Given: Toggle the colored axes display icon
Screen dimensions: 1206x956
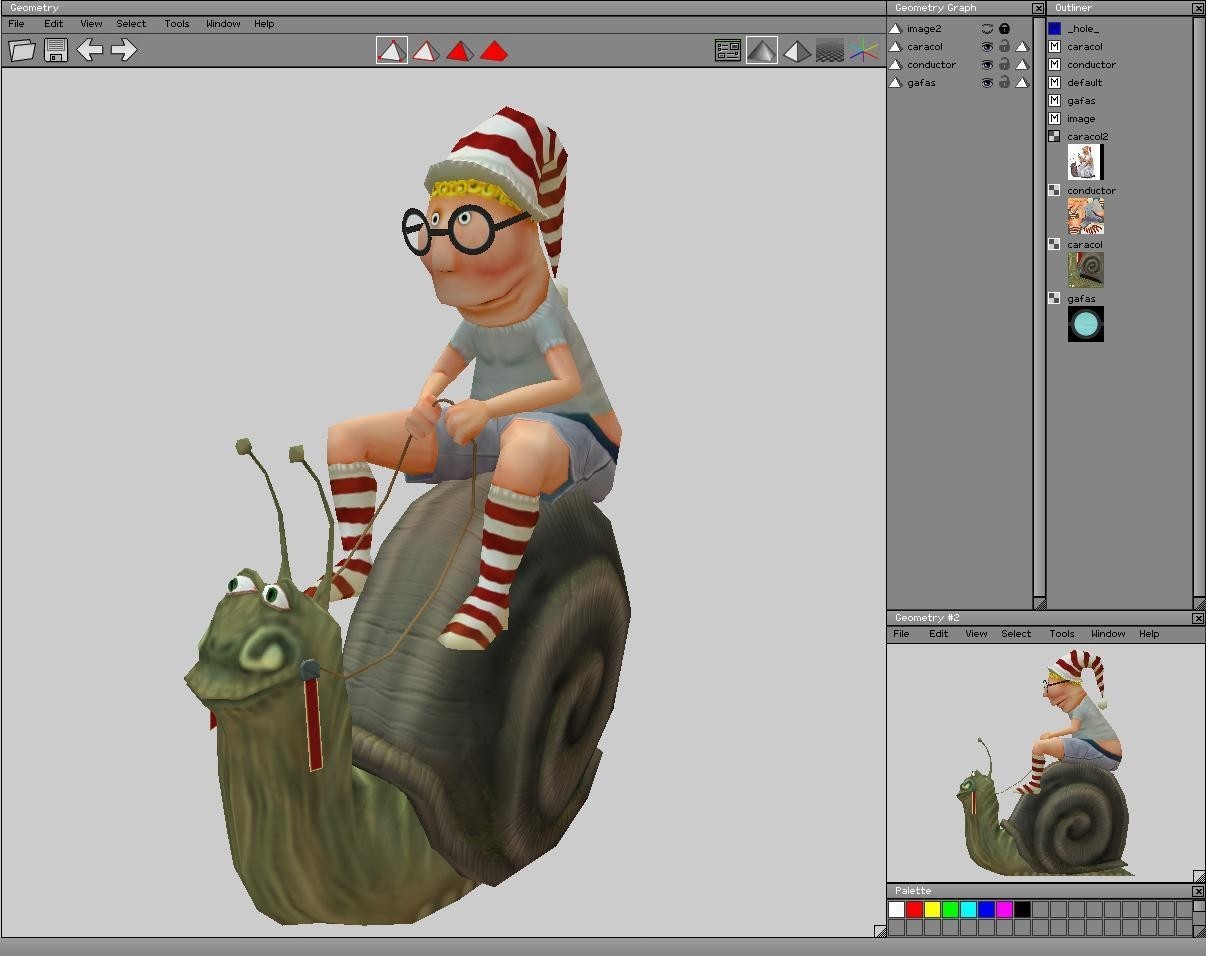Looking at the screenshot, I should 863,50.
